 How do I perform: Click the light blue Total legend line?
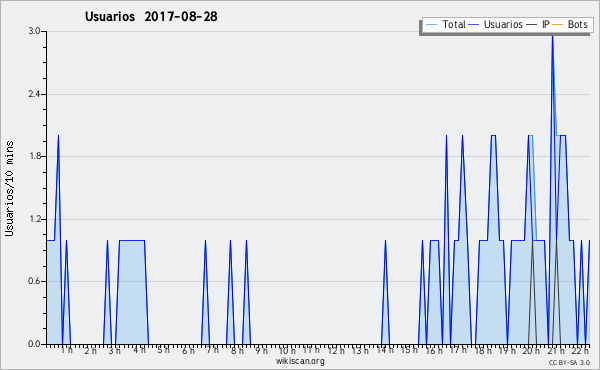pyautogui.click(x=431, y=25)
